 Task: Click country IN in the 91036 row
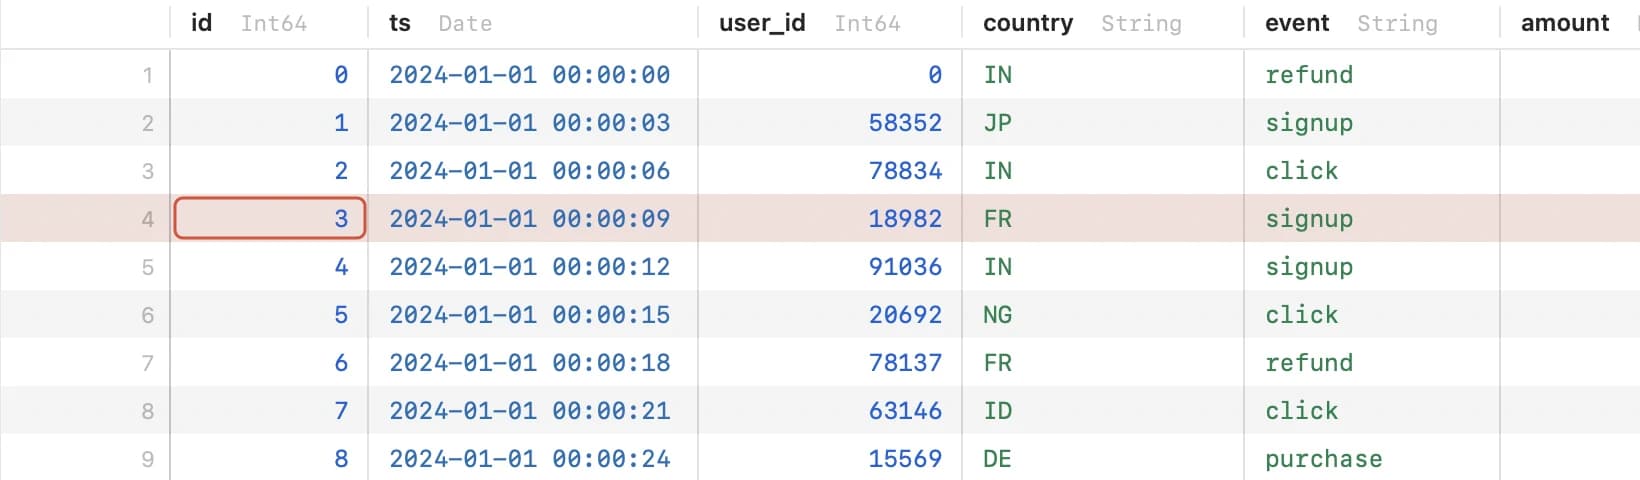(1103, 267)
